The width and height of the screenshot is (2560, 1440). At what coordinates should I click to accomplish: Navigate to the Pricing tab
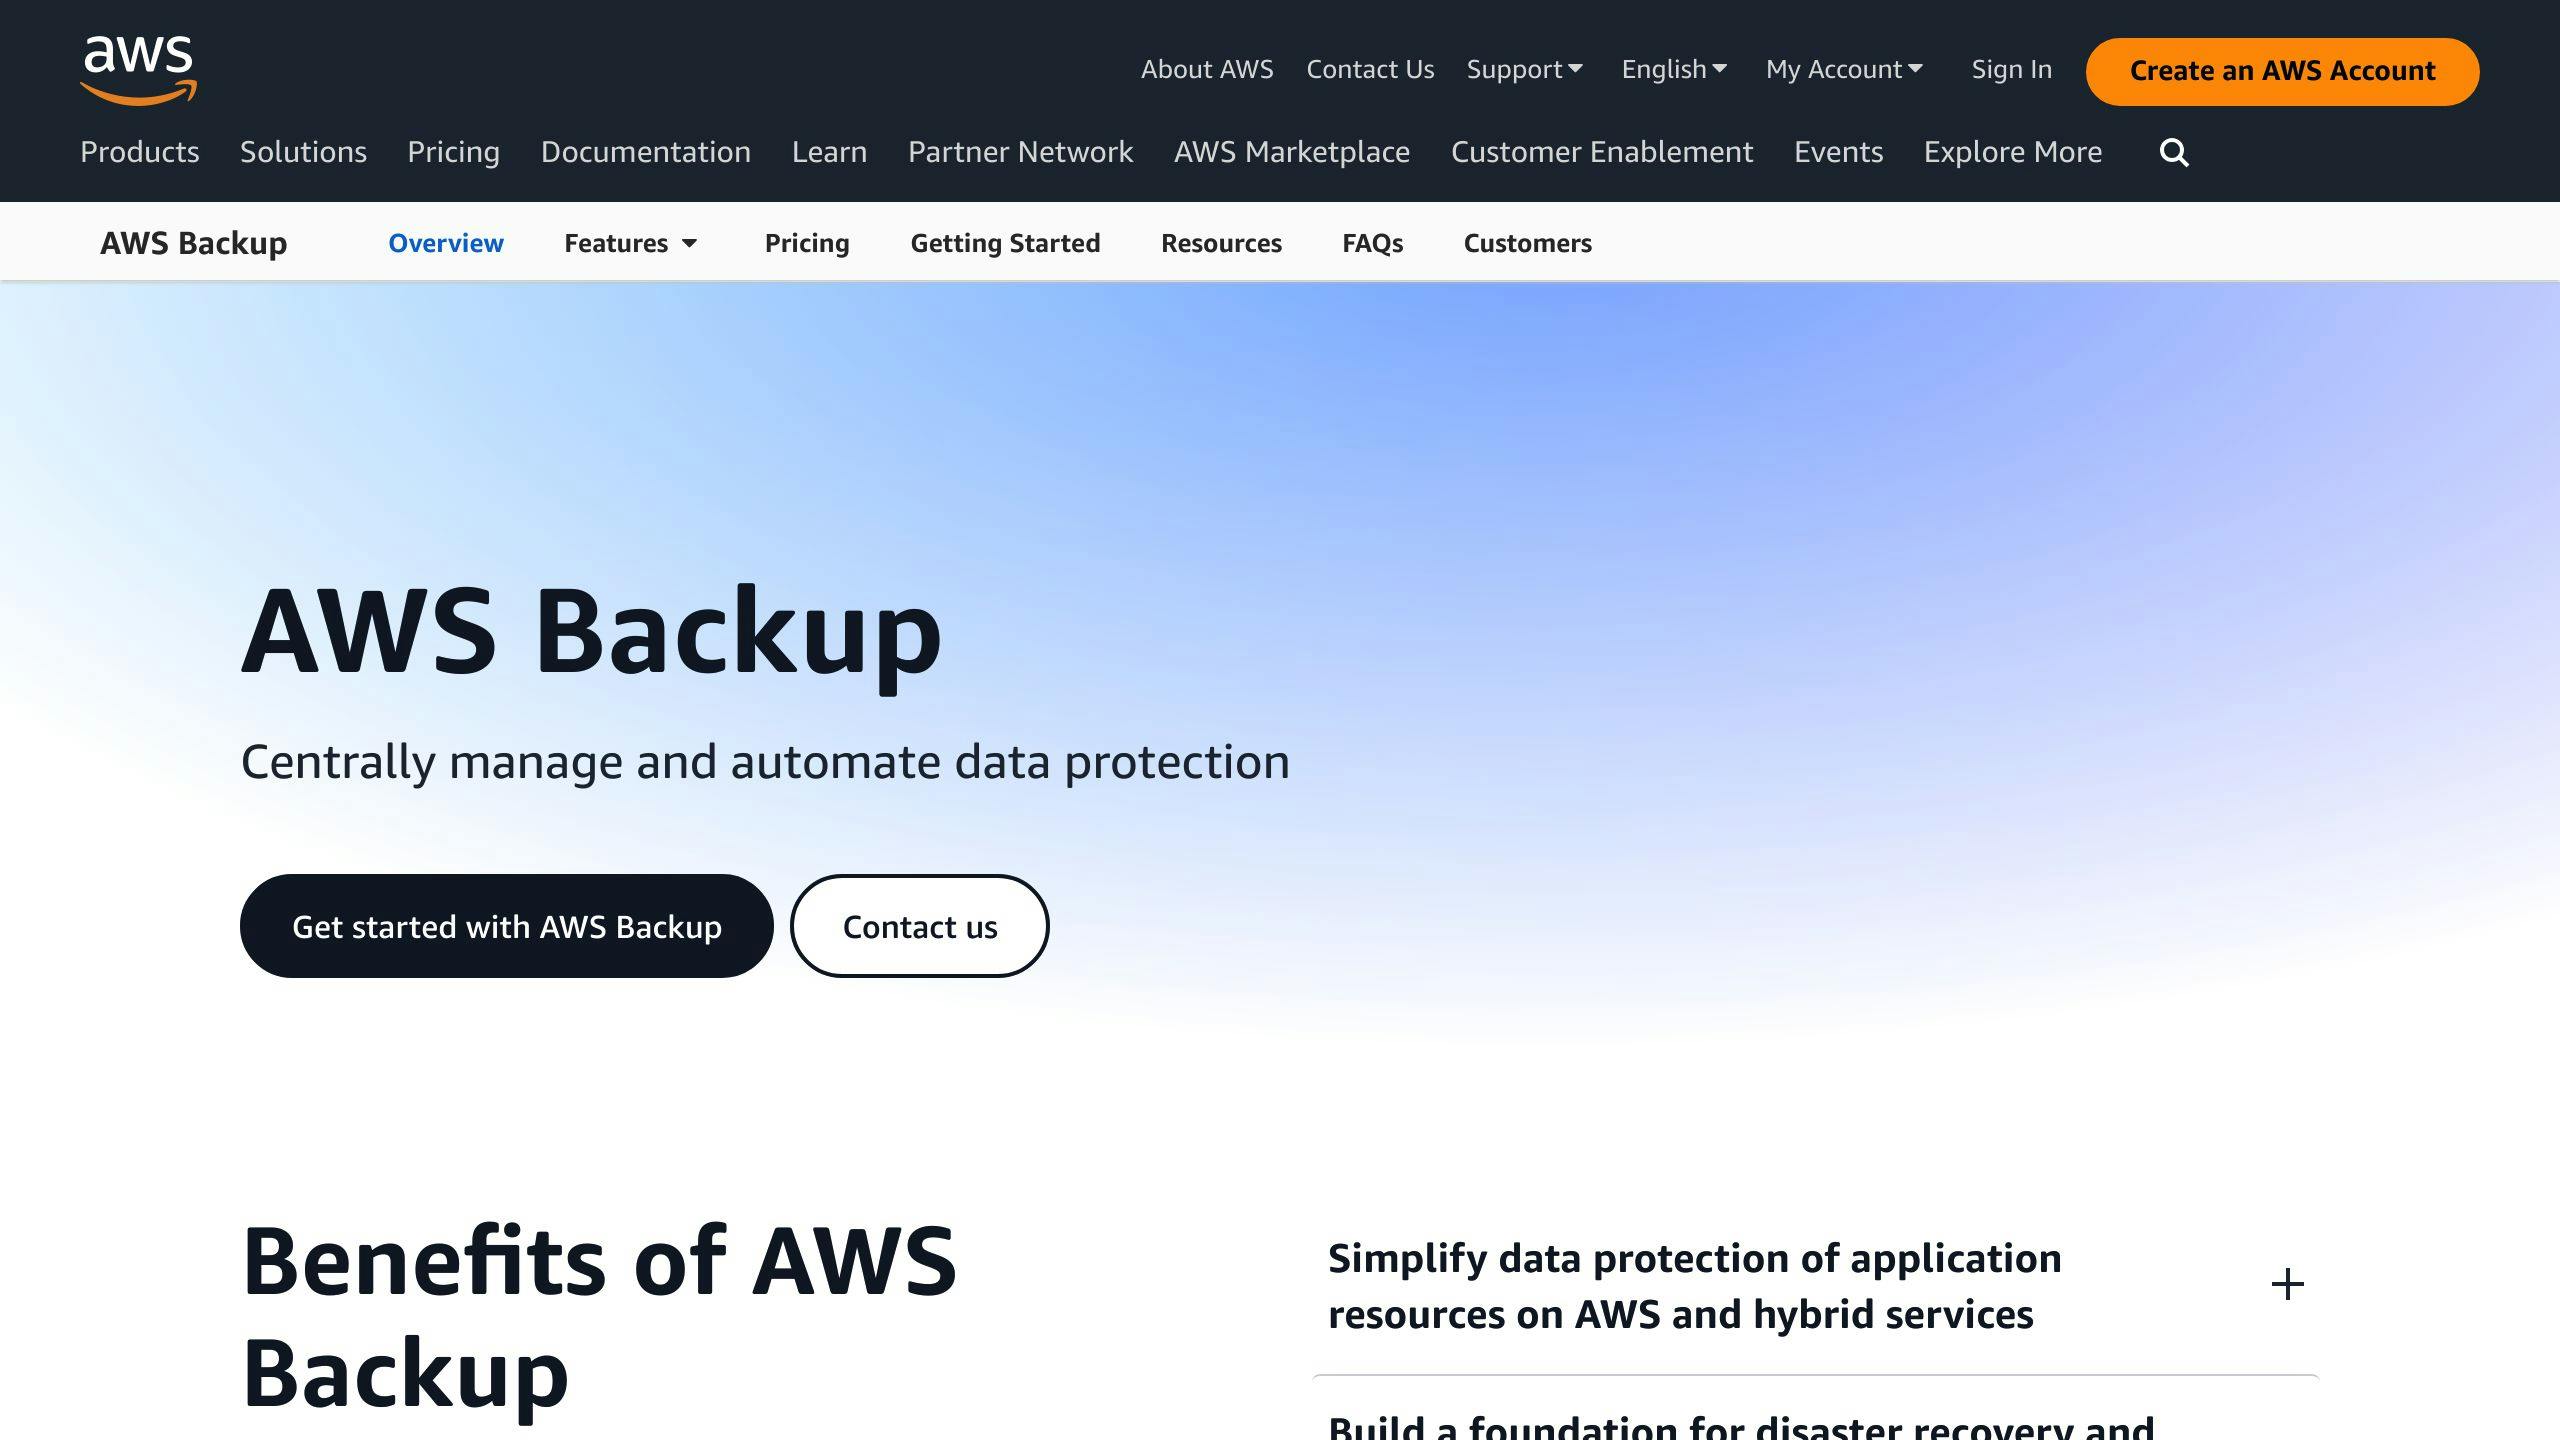805,243
